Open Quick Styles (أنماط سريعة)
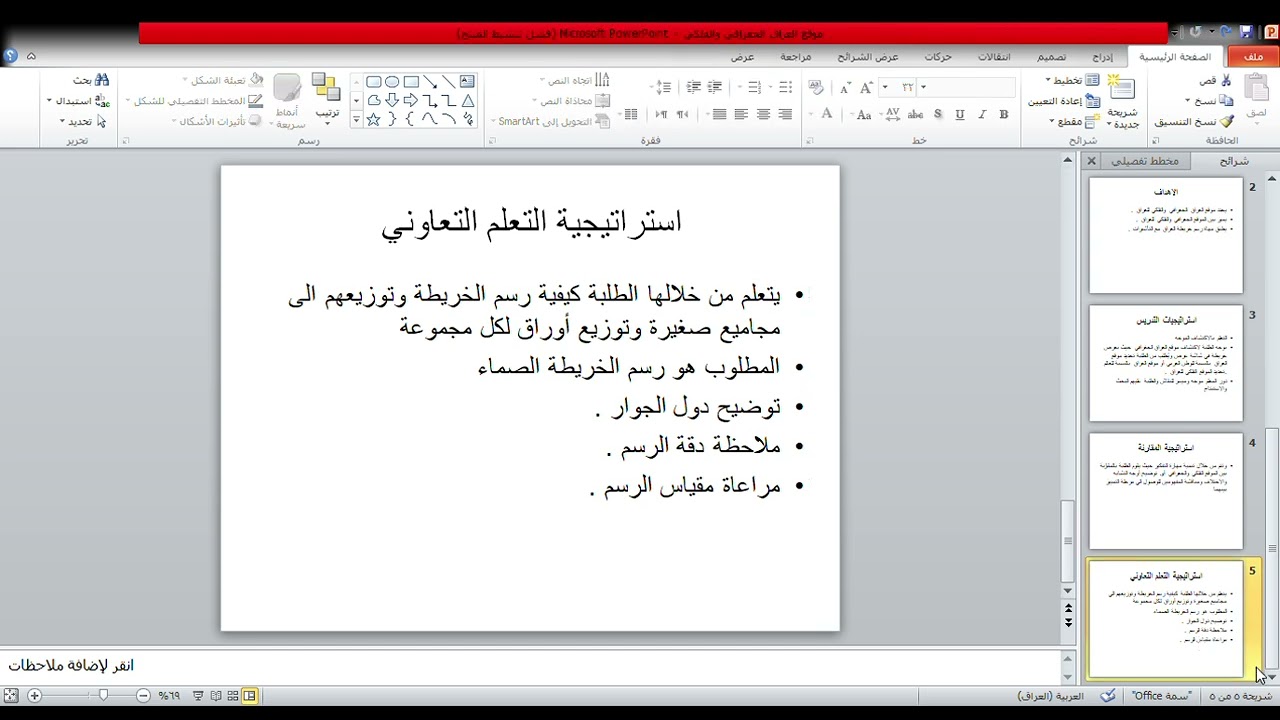Viewport: 1280px width, 720px height. coord(289,102)
